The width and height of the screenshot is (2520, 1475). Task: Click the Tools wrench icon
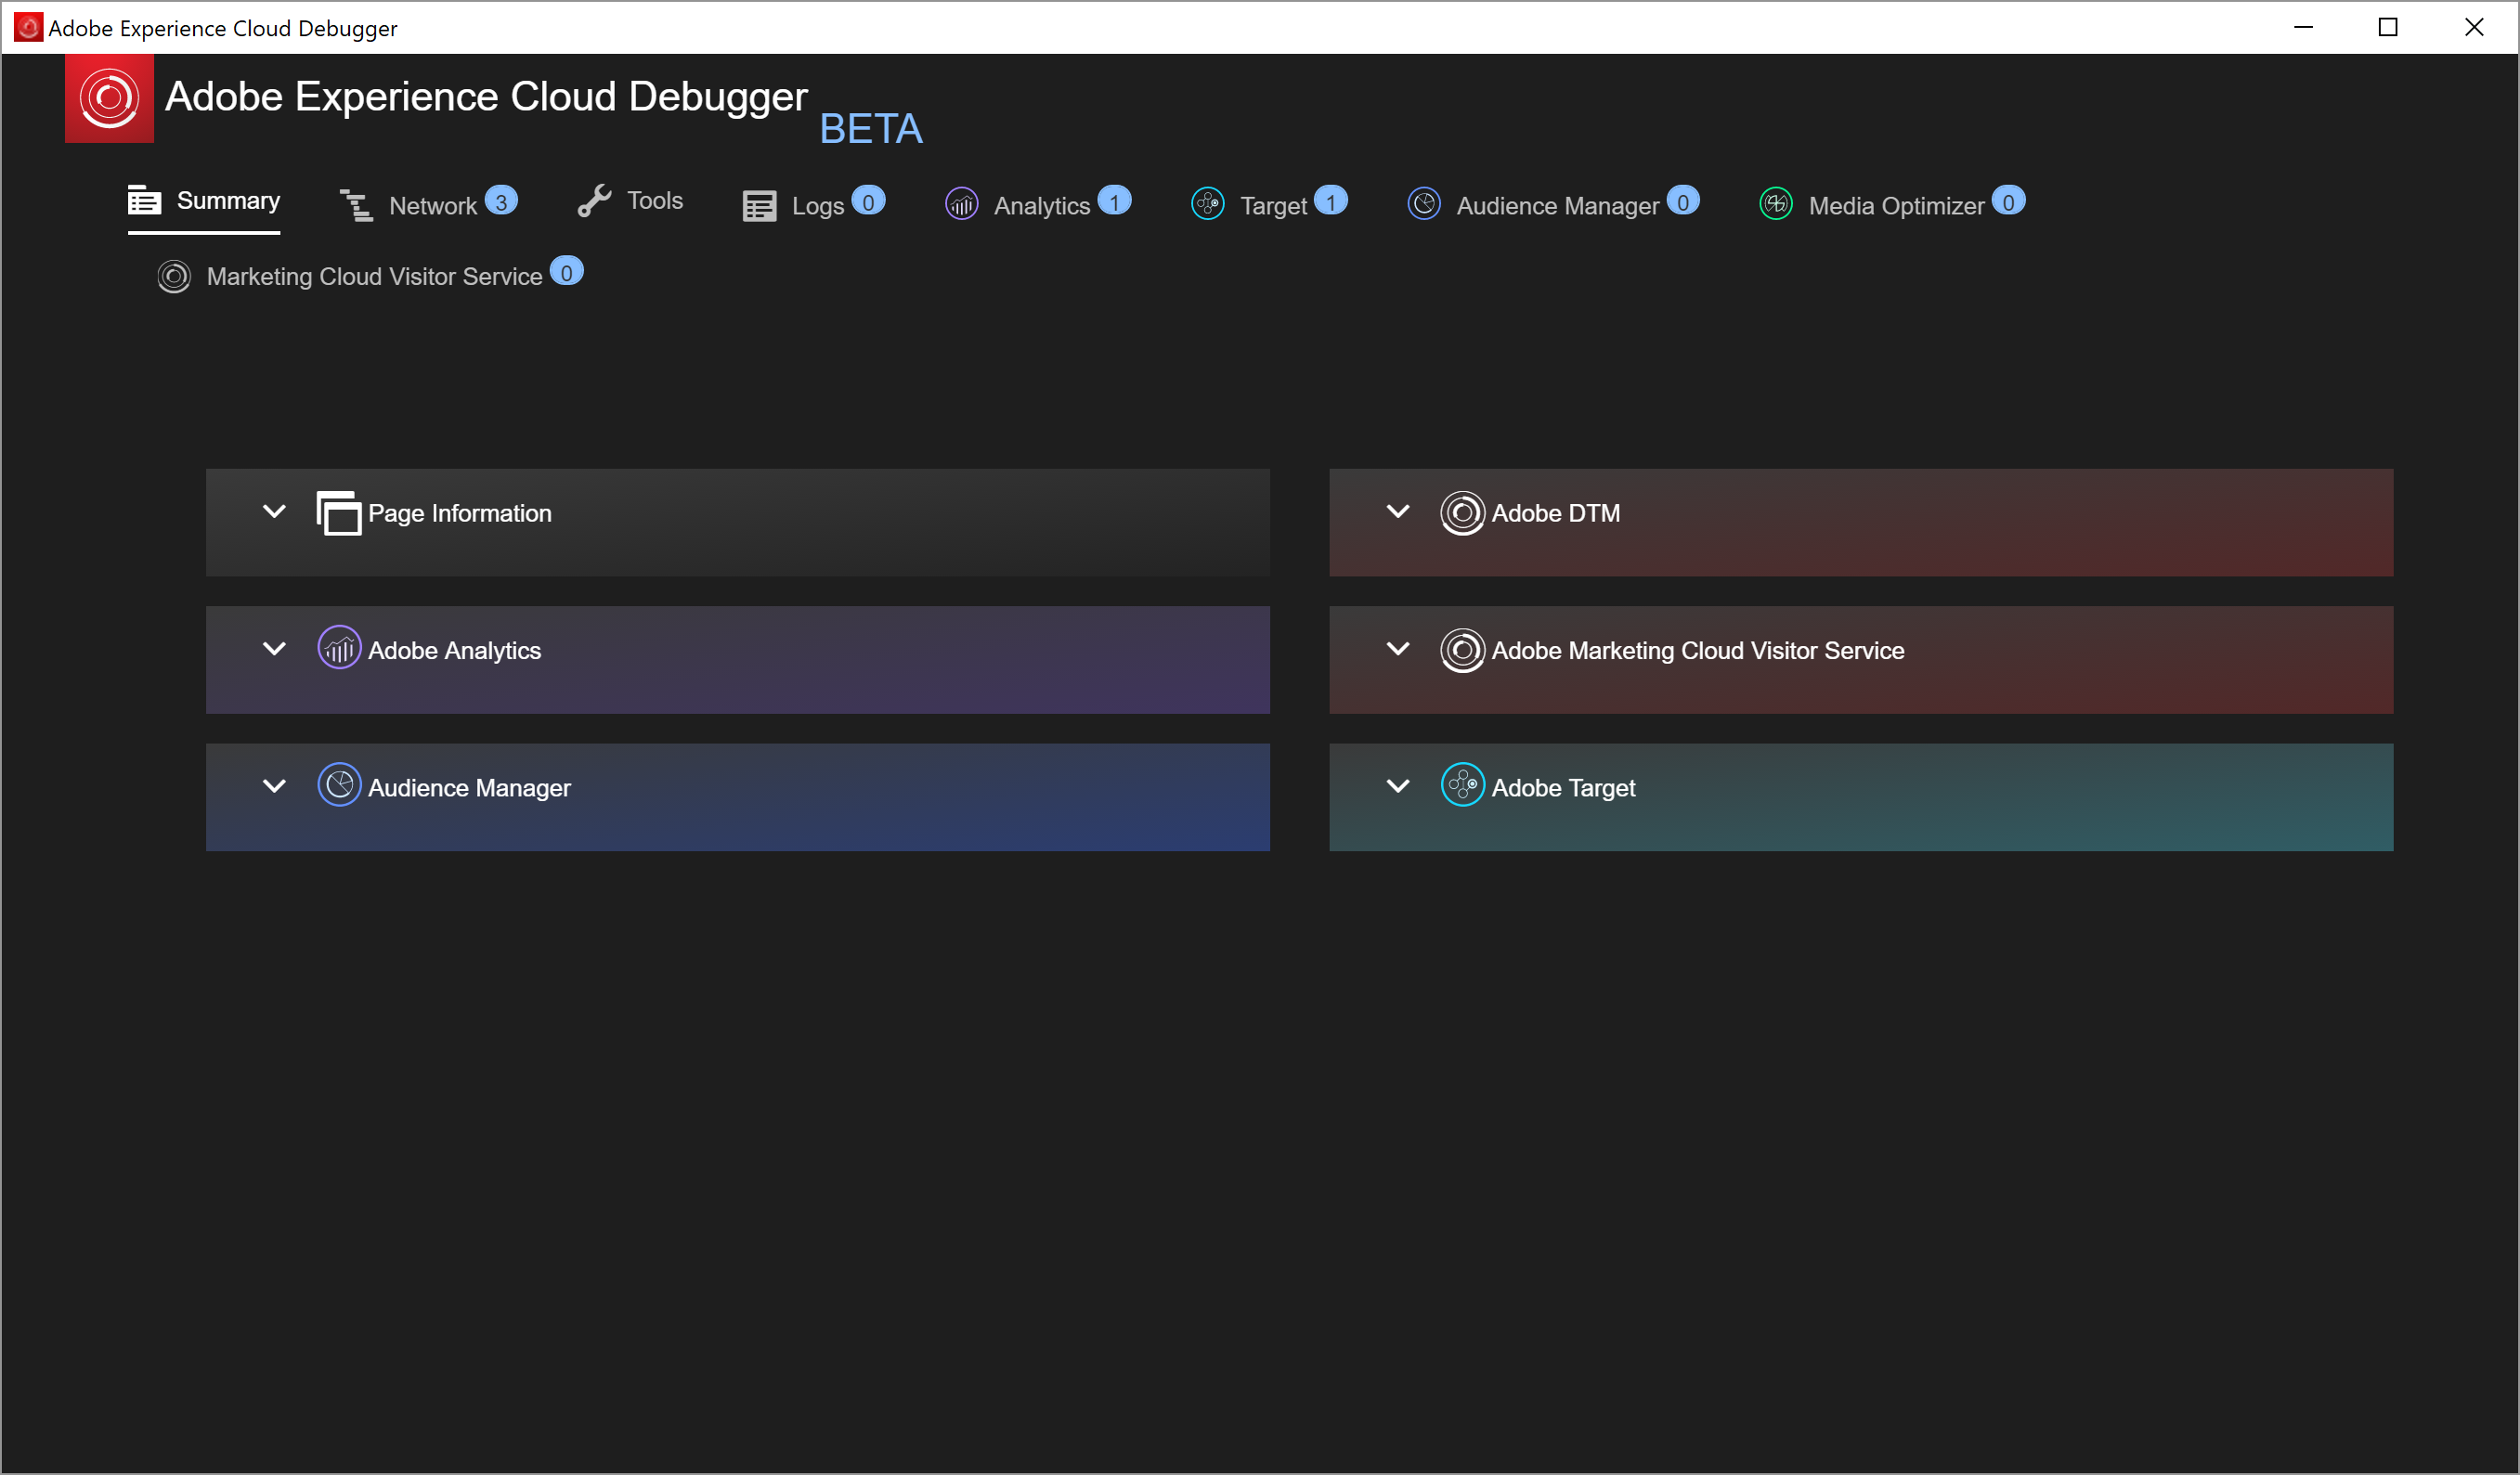[x=594, y=201]
